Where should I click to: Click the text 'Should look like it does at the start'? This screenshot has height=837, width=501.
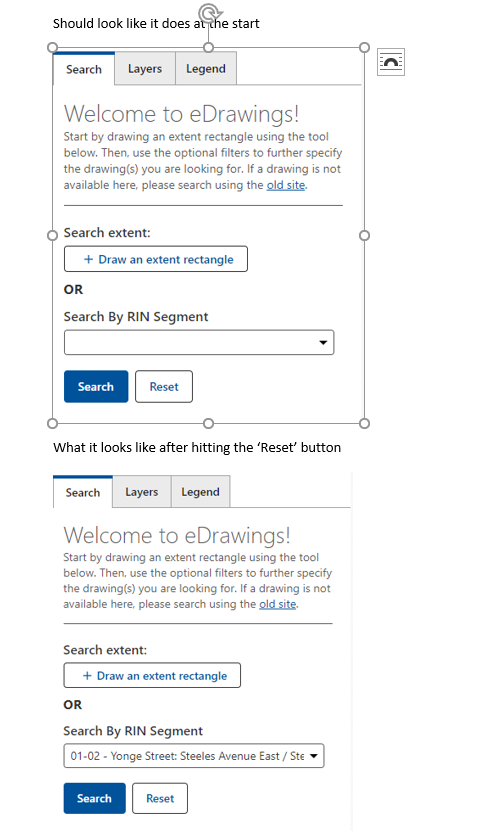point(156,23)
